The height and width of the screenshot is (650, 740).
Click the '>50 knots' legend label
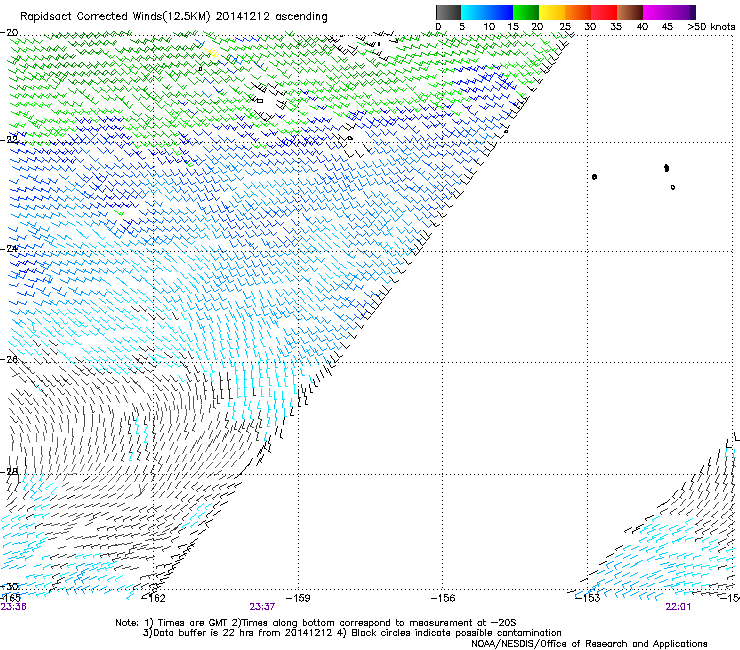(711, 27)
